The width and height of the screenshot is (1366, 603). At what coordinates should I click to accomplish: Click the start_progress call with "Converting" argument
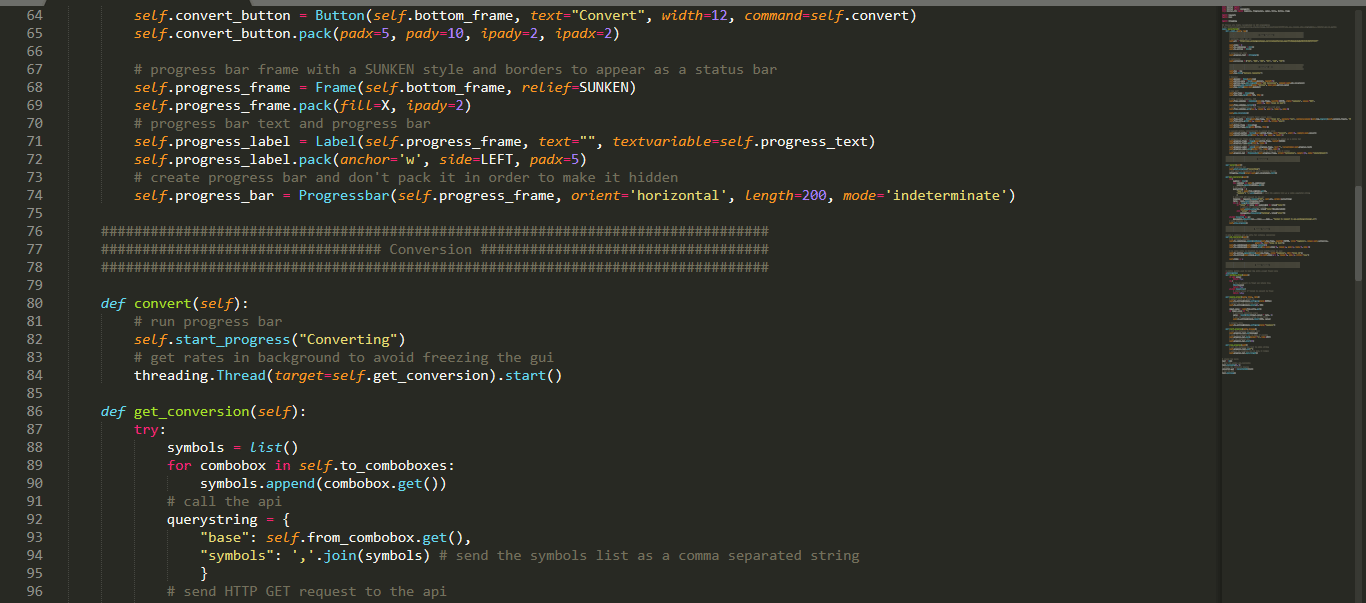[x=233, y=339]
